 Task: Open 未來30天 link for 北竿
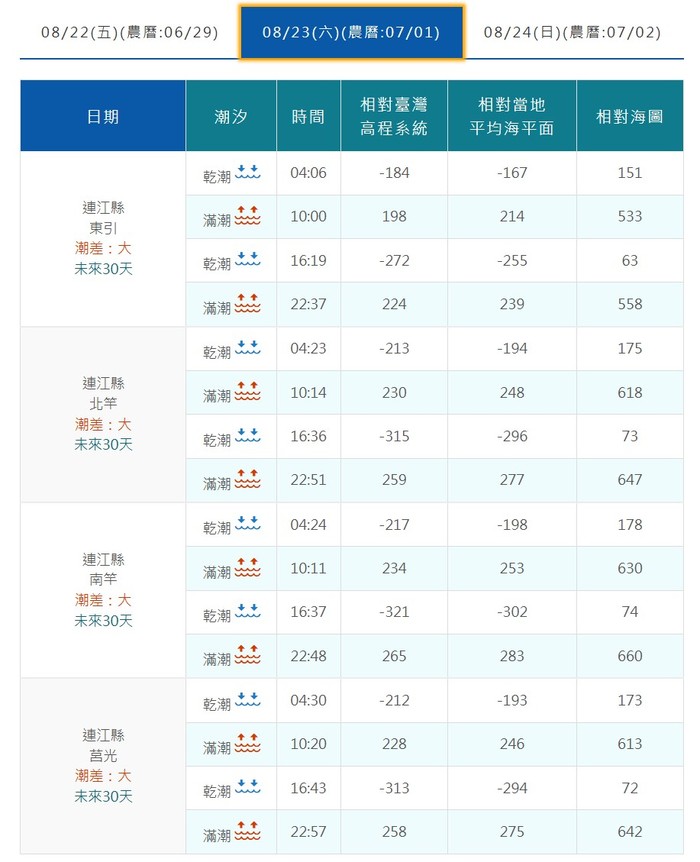coord(103,444)
